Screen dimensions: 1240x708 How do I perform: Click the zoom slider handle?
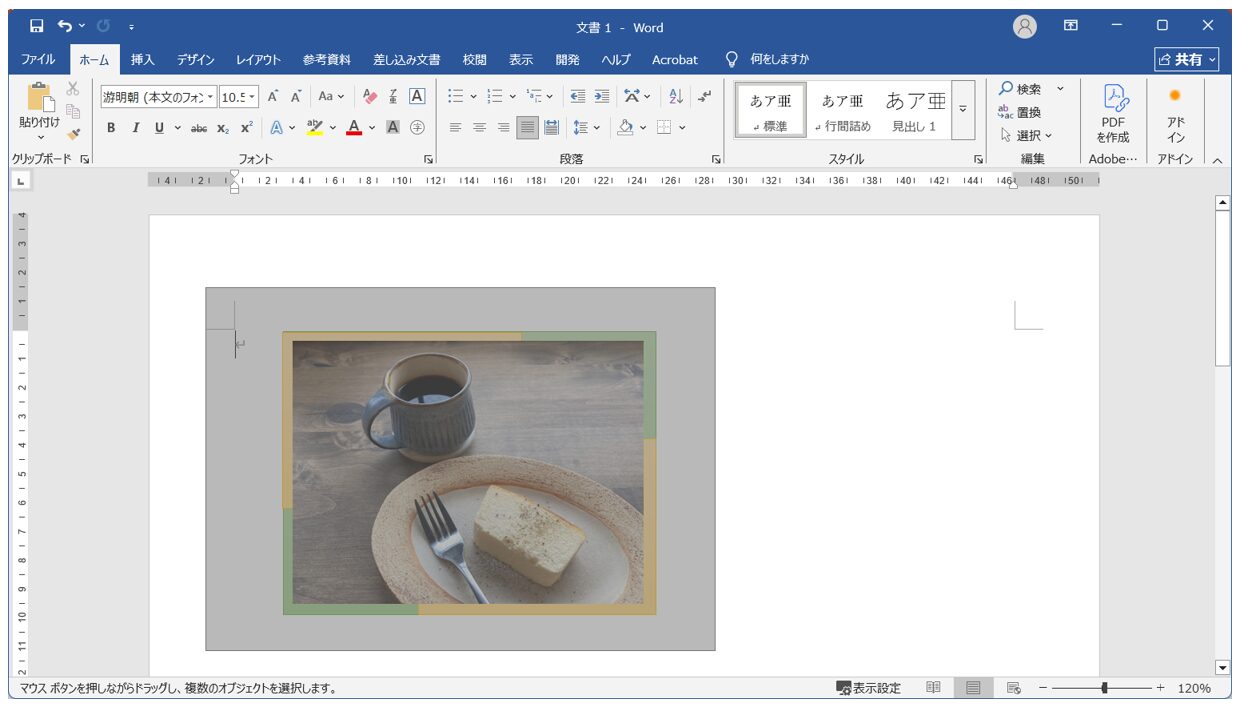(1104, 688)
